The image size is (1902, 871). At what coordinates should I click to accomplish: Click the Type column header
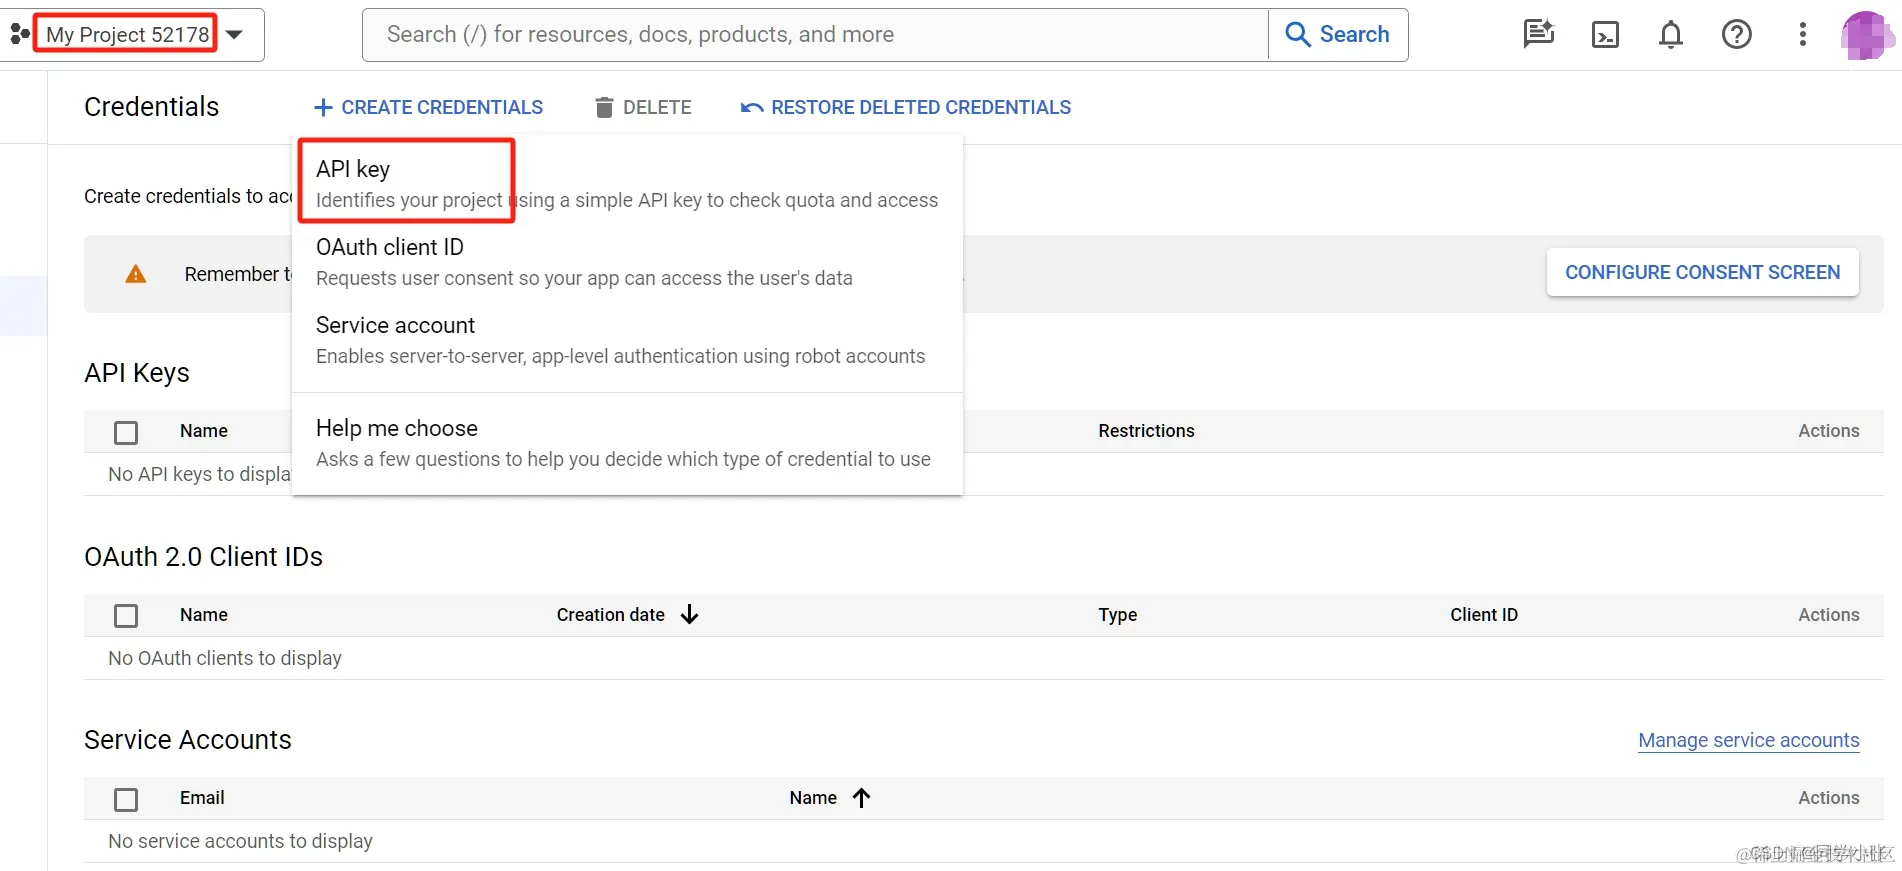point(1118,615)
